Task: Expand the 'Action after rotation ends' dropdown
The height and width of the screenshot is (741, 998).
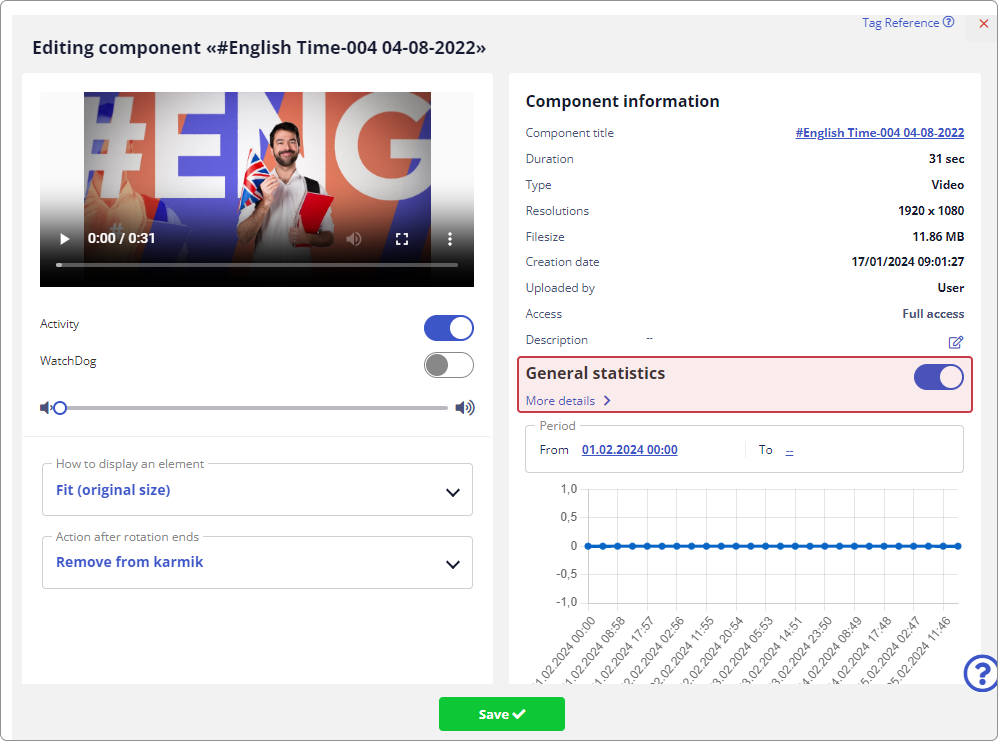Action: 257,562
